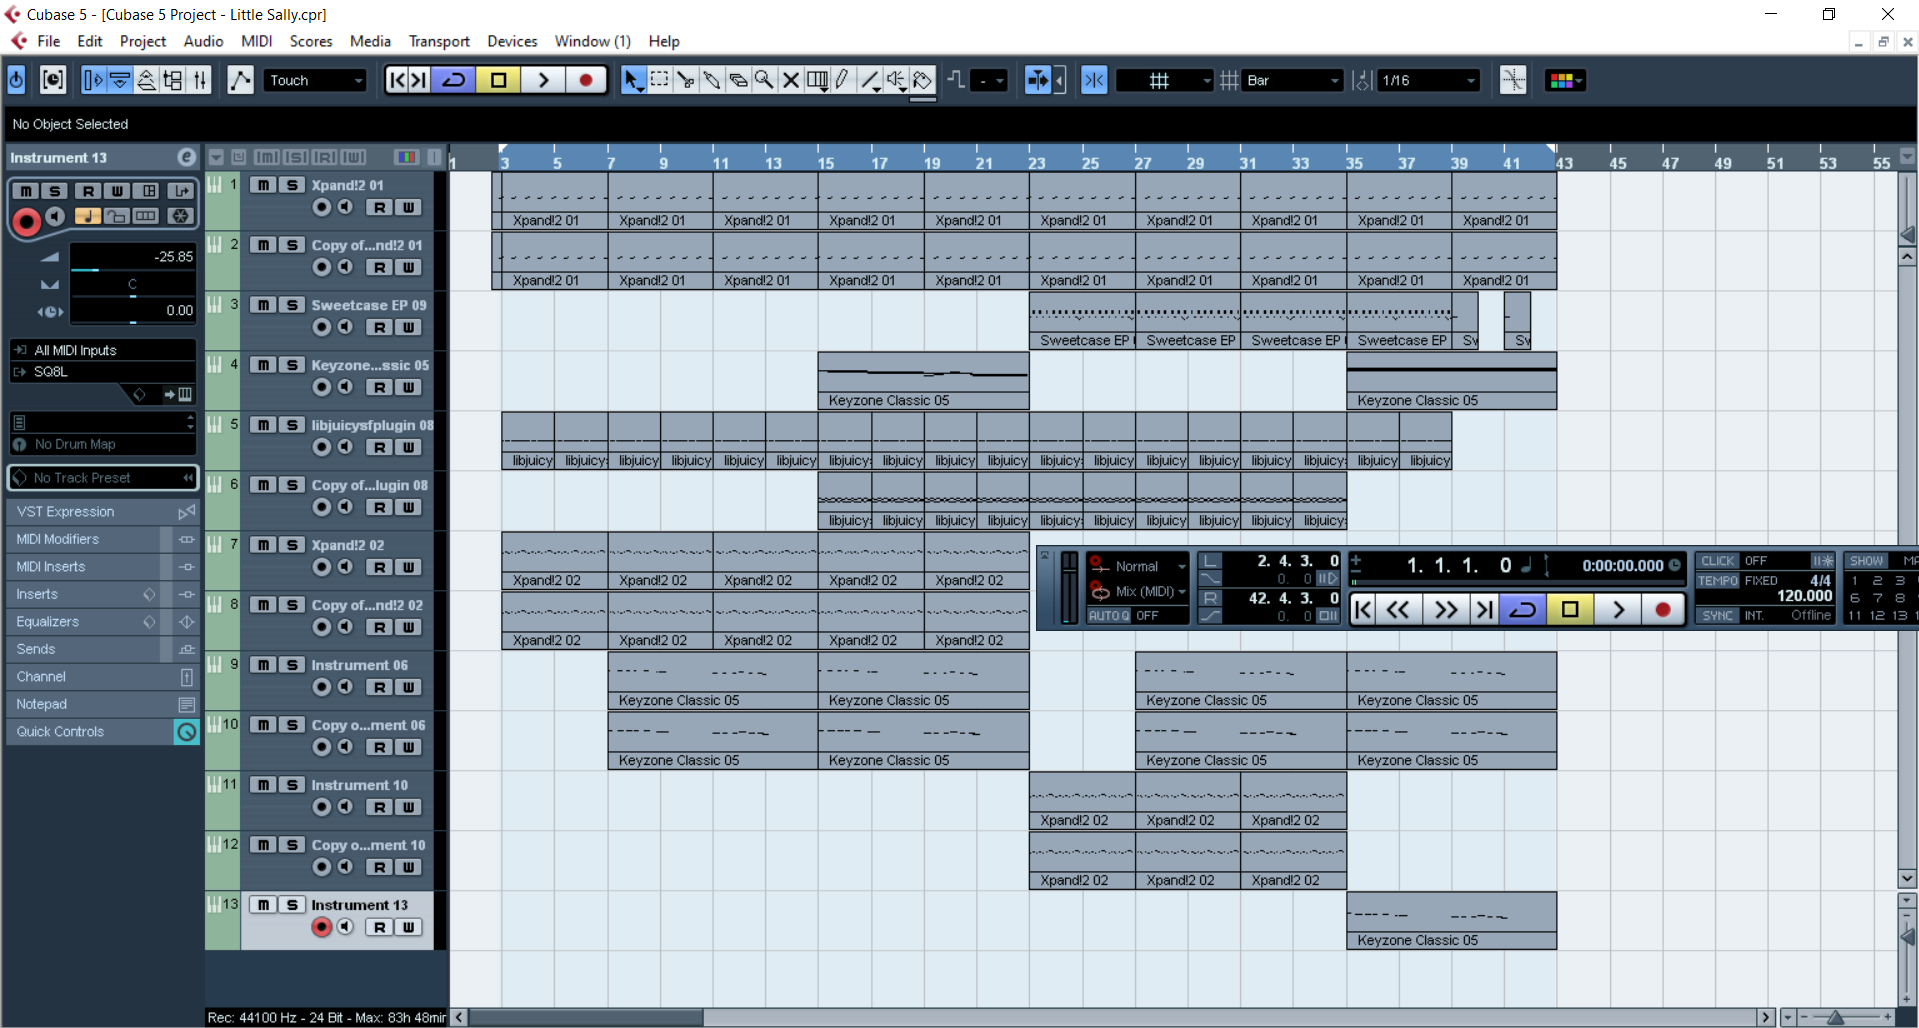1919x1028 pixels.
Task: Click the automation mode curve icon
Action: coord(240,80)
